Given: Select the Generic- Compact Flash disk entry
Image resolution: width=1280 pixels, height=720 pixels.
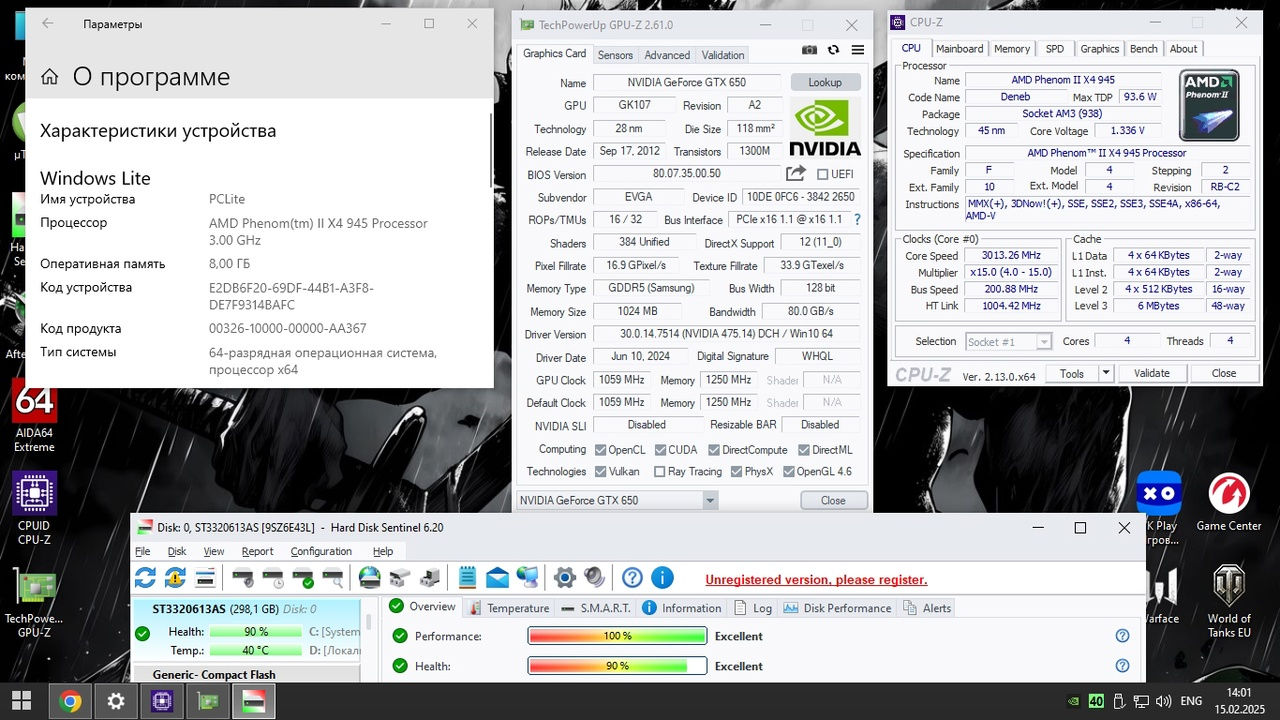Looking at the screenshot, I should (245, 674).
